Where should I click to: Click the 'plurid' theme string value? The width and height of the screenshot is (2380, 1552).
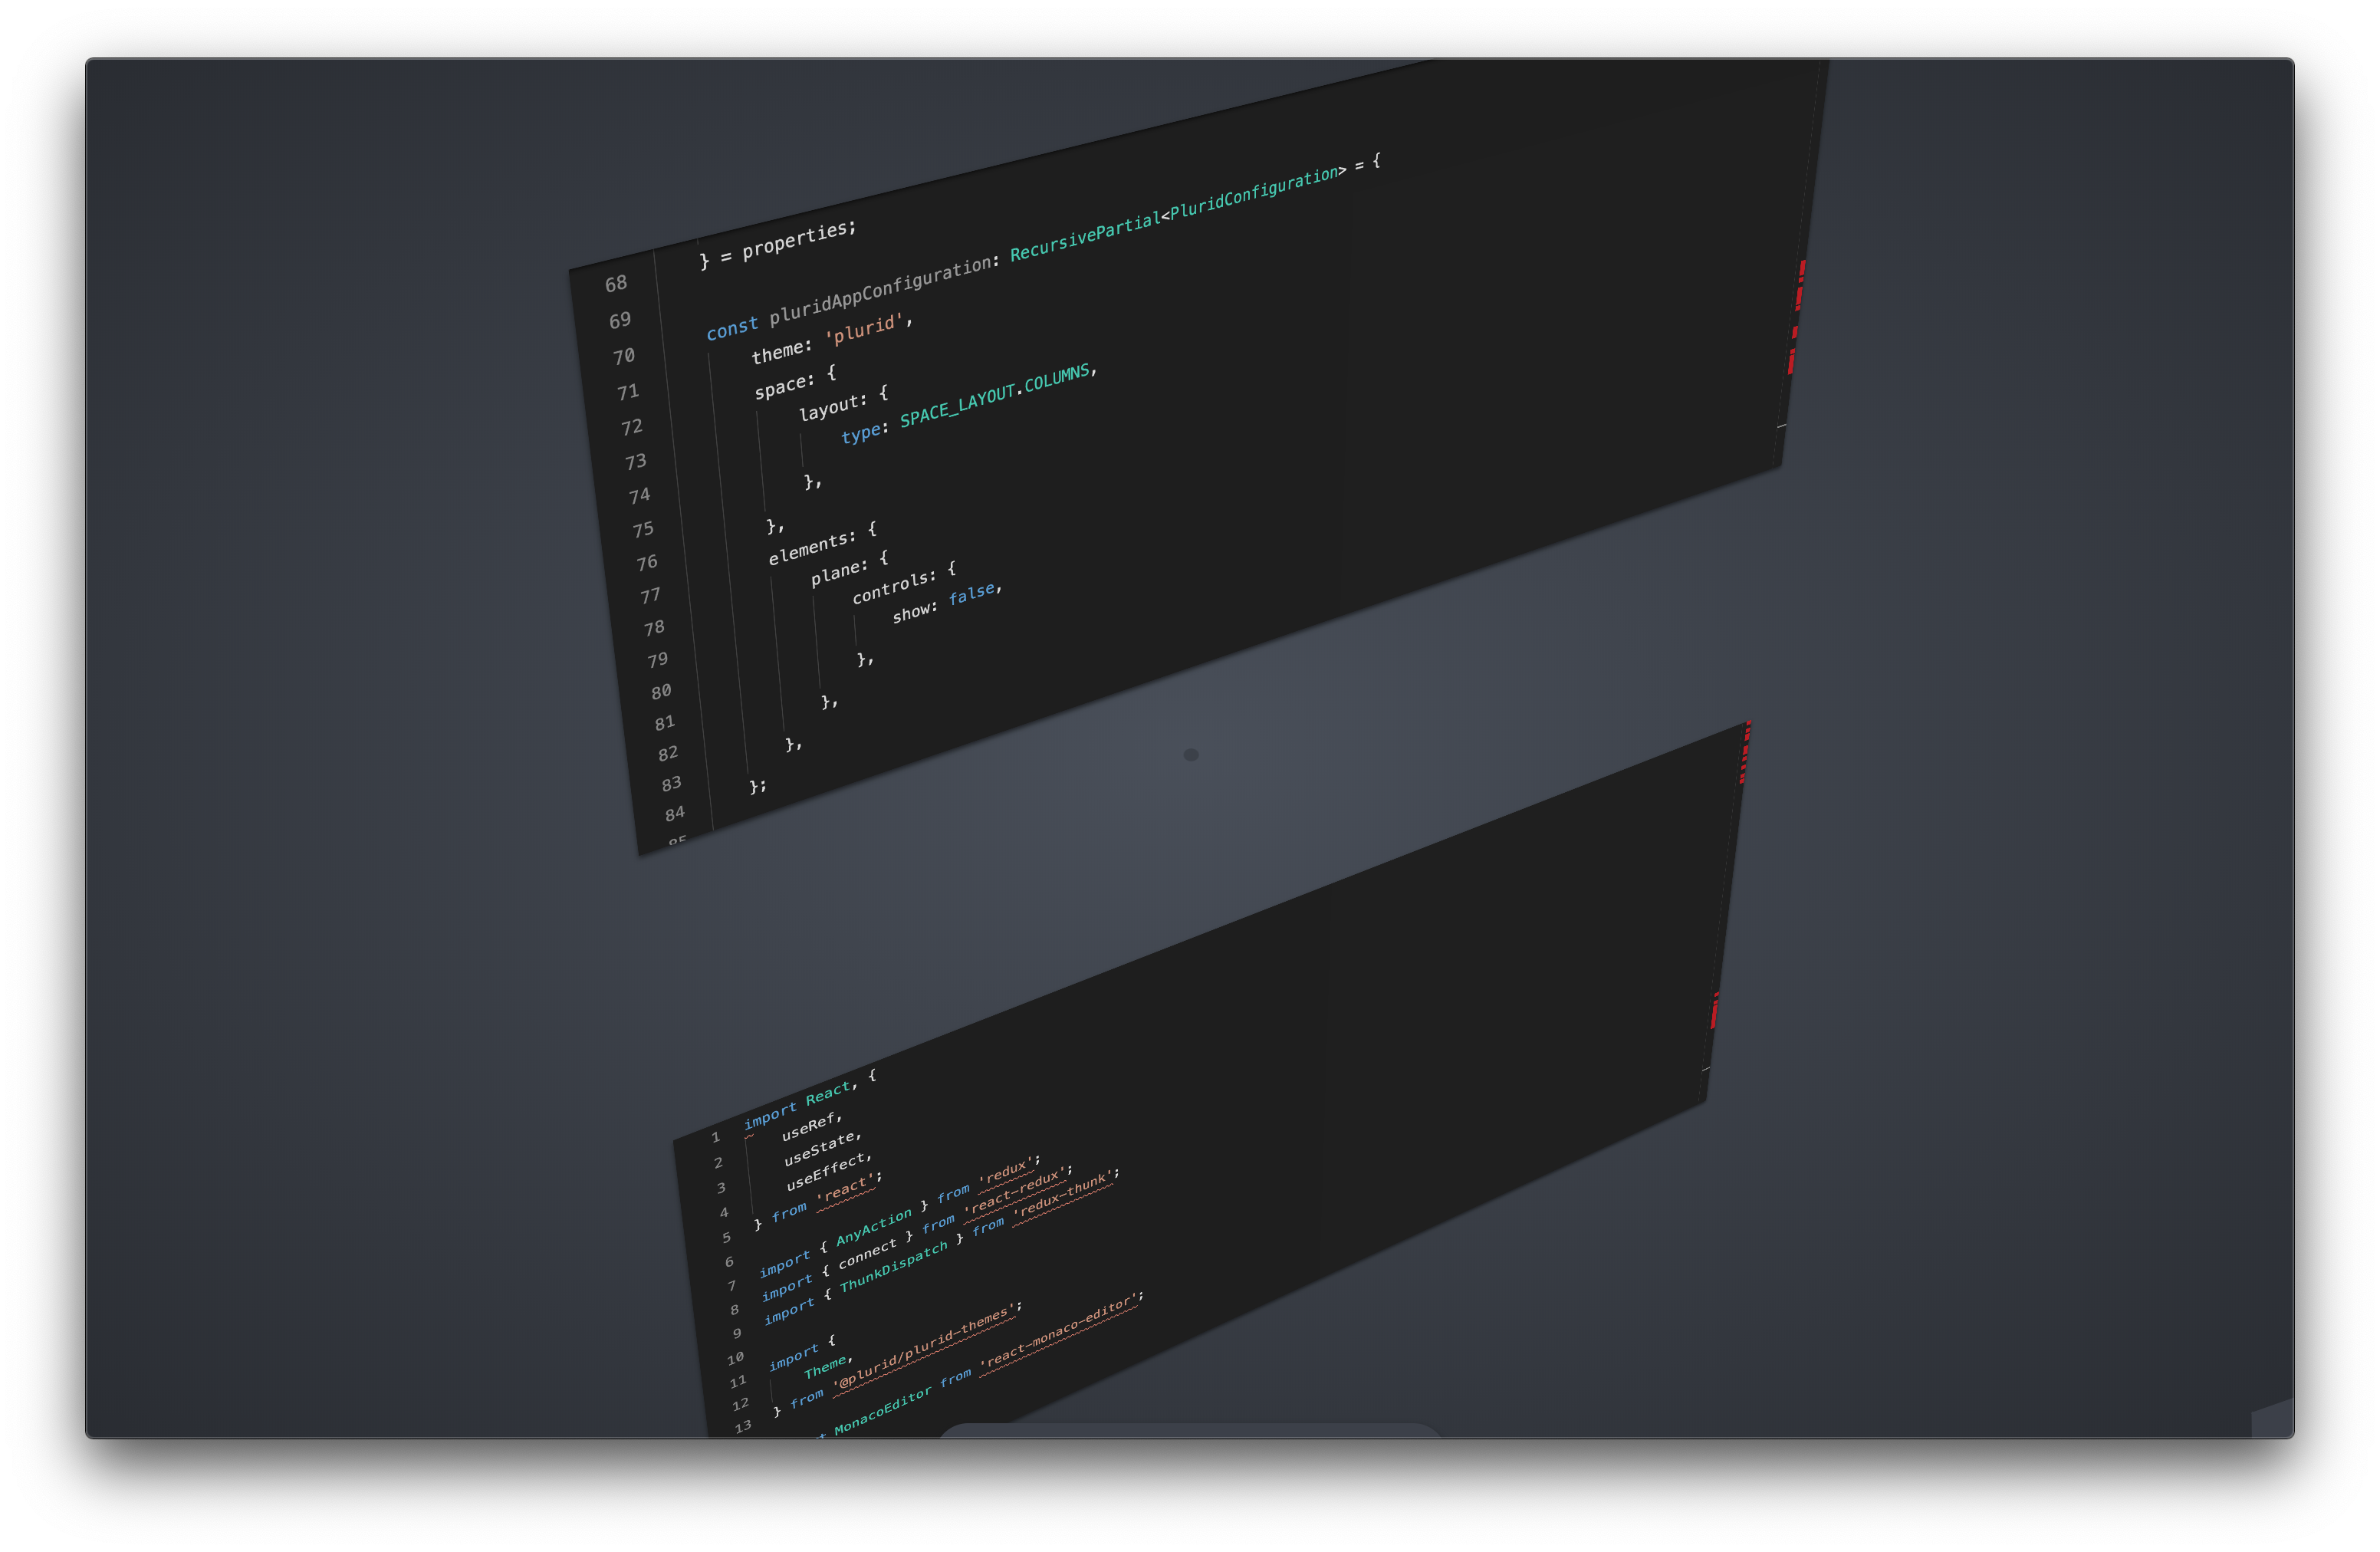tap(865, 329)
